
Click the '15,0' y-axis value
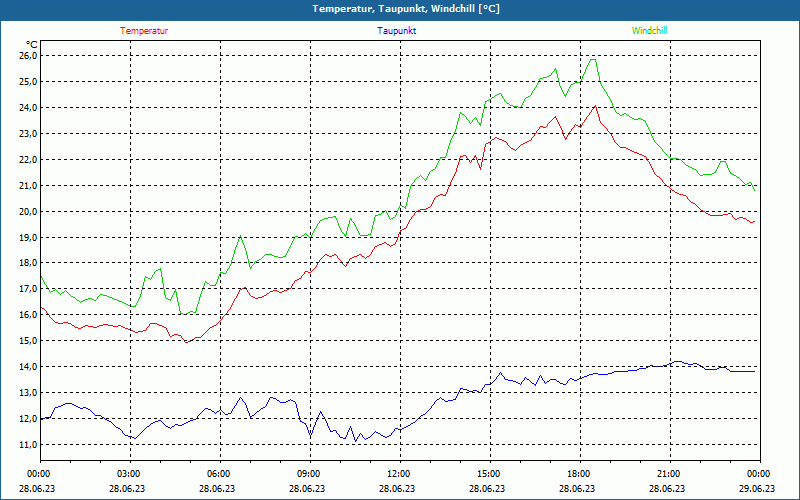point(28,340)
